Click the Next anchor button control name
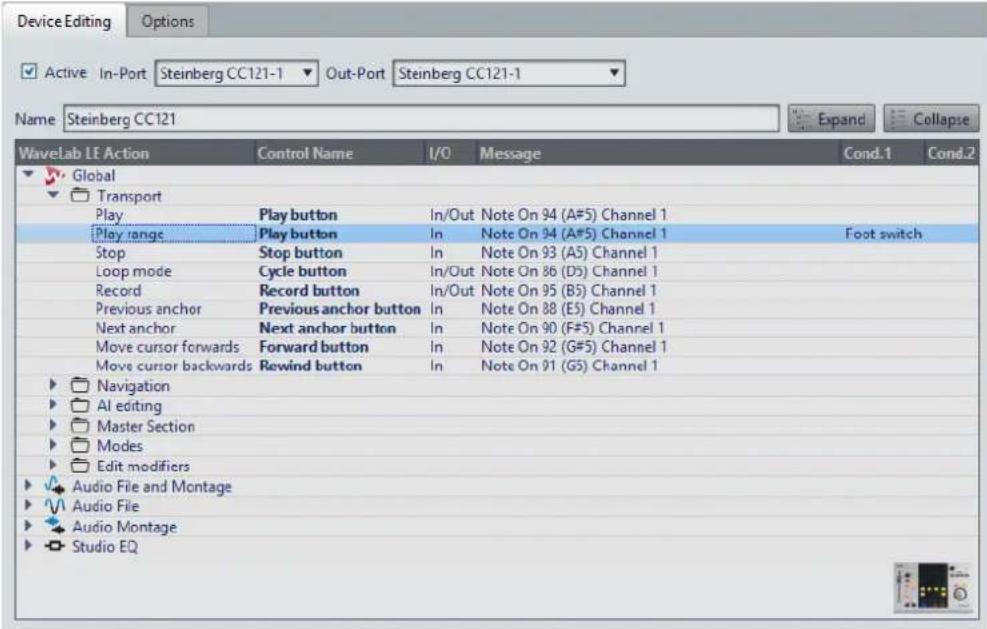The width and height of the screenshot is (987, 629). point(327,328)
